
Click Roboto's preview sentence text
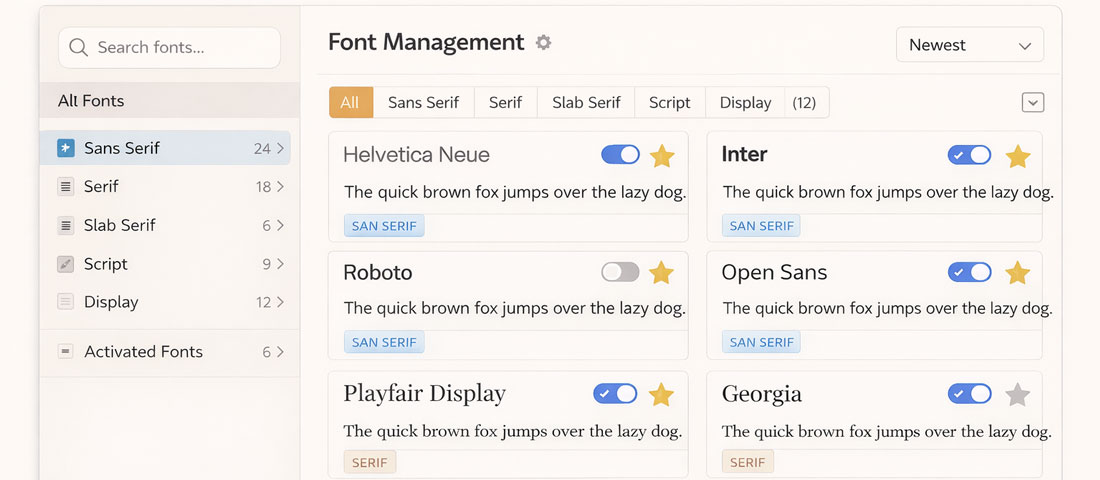(515, 308)
